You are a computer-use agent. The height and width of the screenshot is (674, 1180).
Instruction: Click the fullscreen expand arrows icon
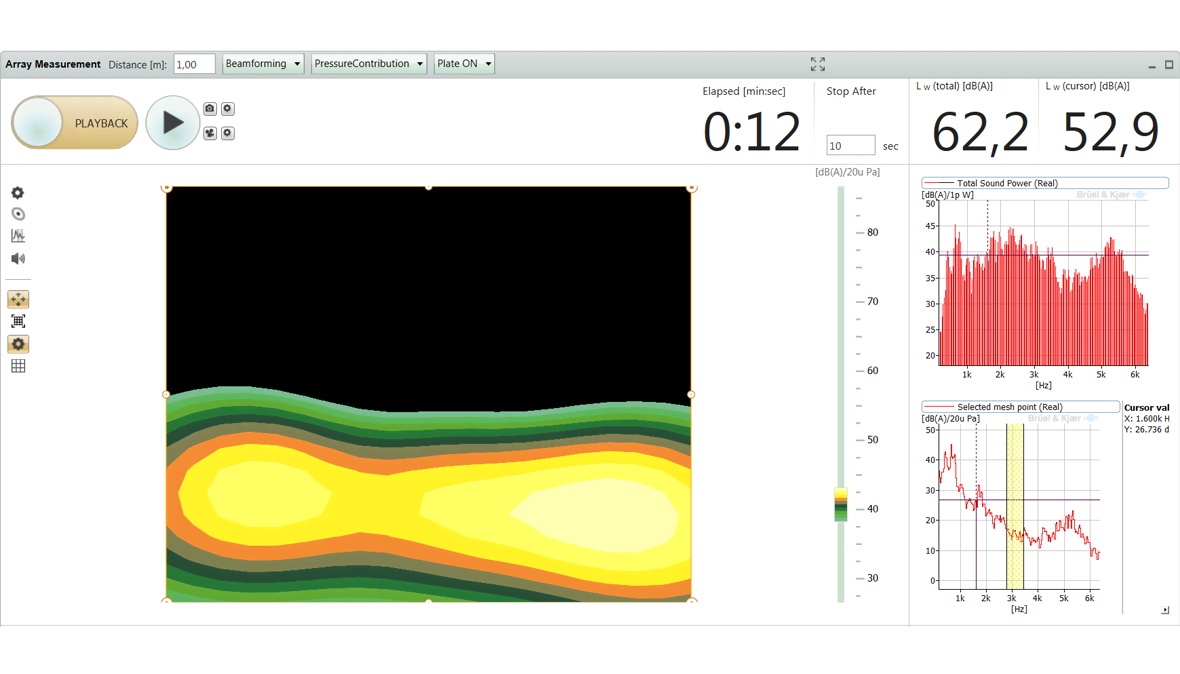(817, 64)
